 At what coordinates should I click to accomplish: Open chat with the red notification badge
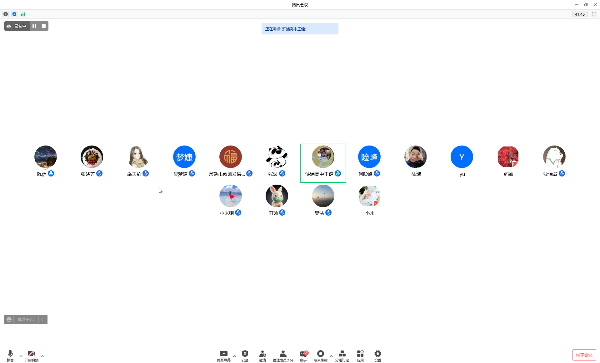click(304, 355)
